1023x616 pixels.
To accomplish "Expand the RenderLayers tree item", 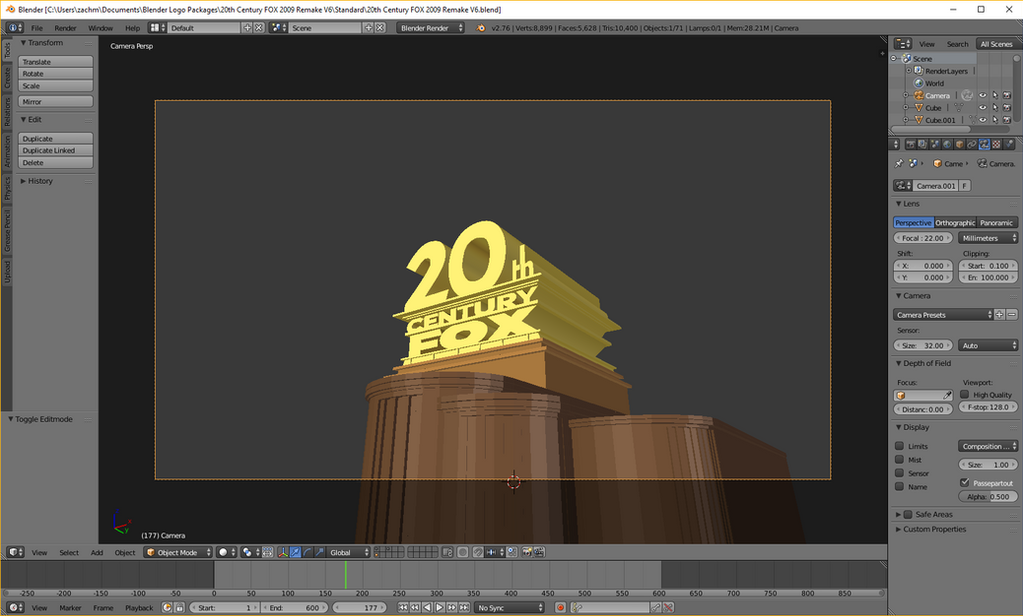I will pyautogui.click(x=908, y=70).
